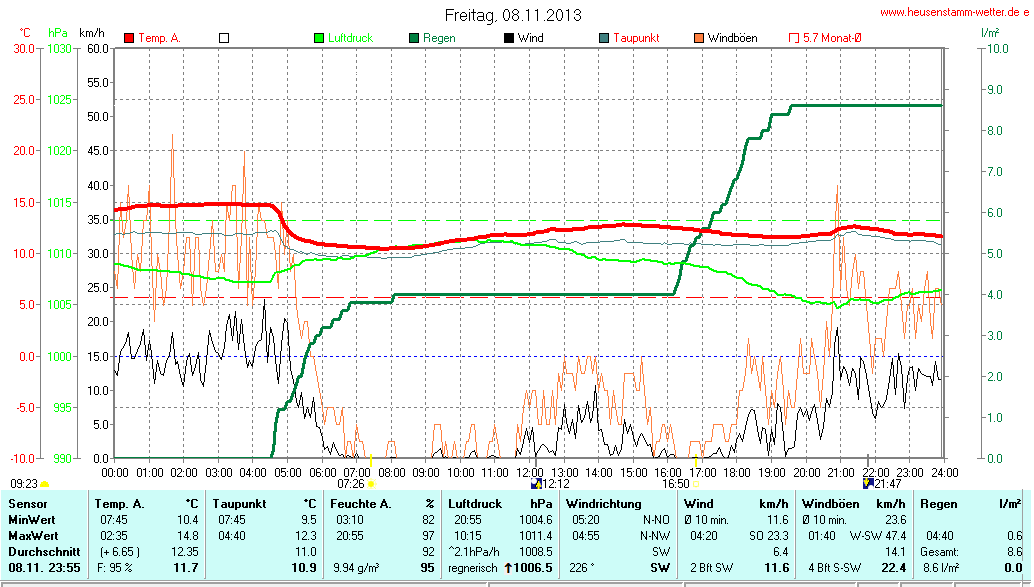
Task: Click the dark green Regen legend square
Action: pyautogui.click(x=414, y=38)
